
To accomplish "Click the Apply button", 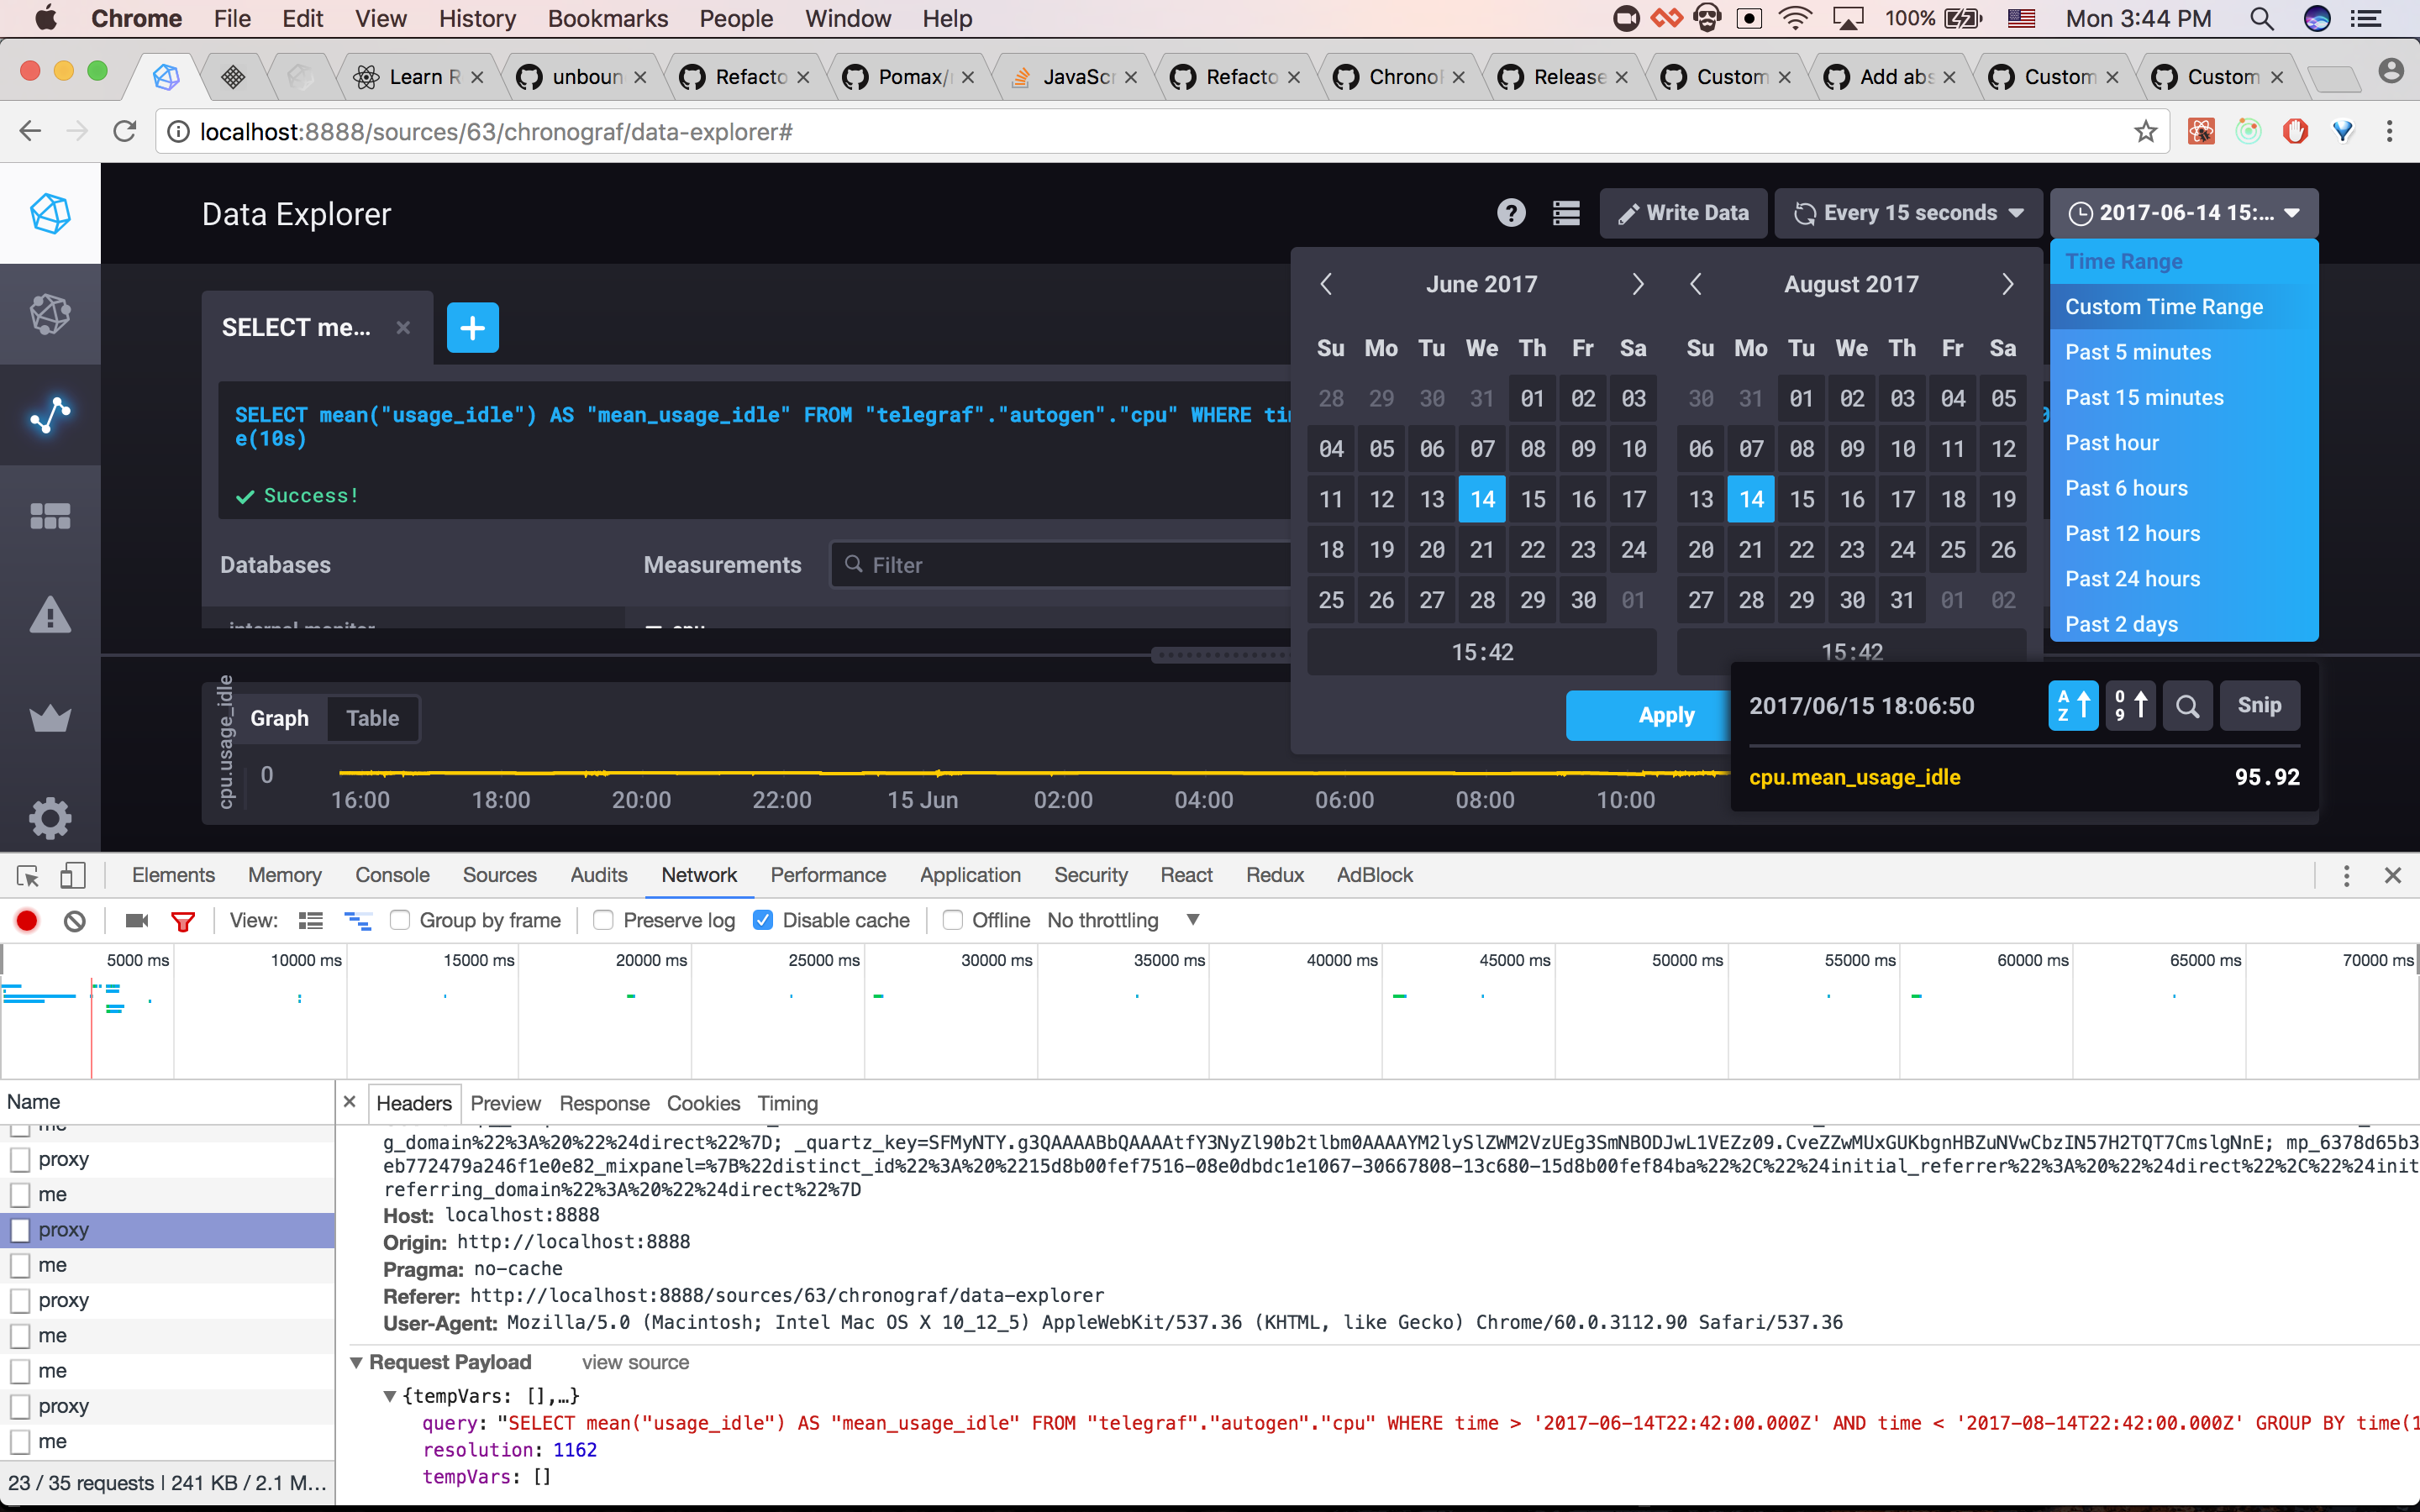I will pyautogui.click(x=1665, y=715).
